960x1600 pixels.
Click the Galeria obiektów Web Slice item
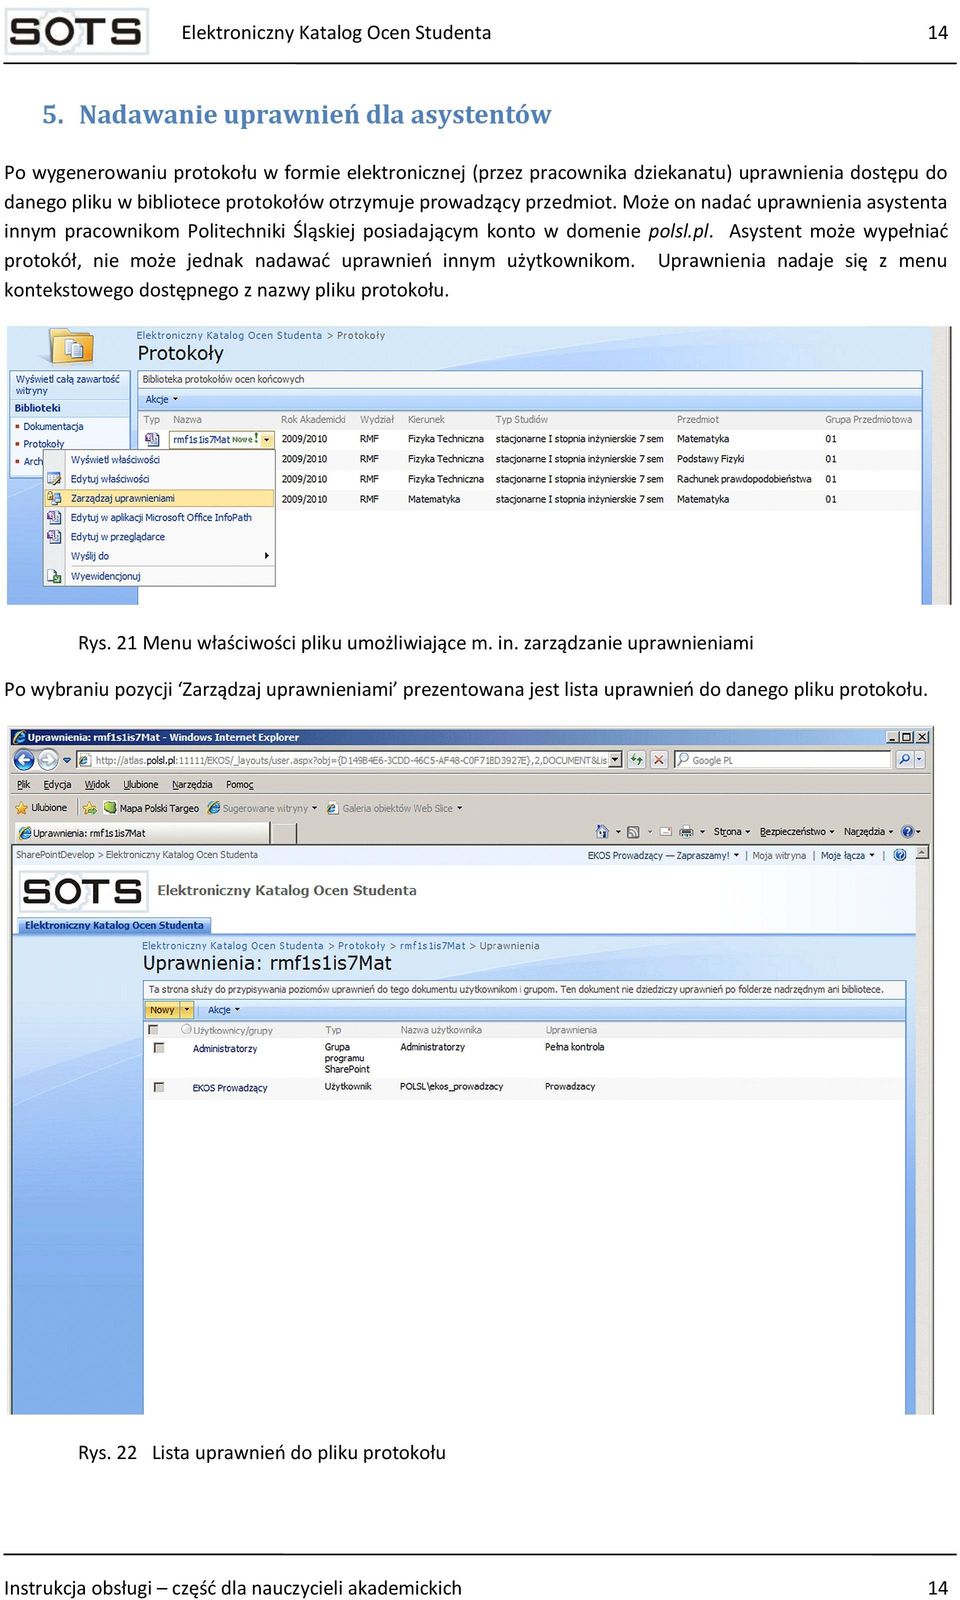[395, 808]
